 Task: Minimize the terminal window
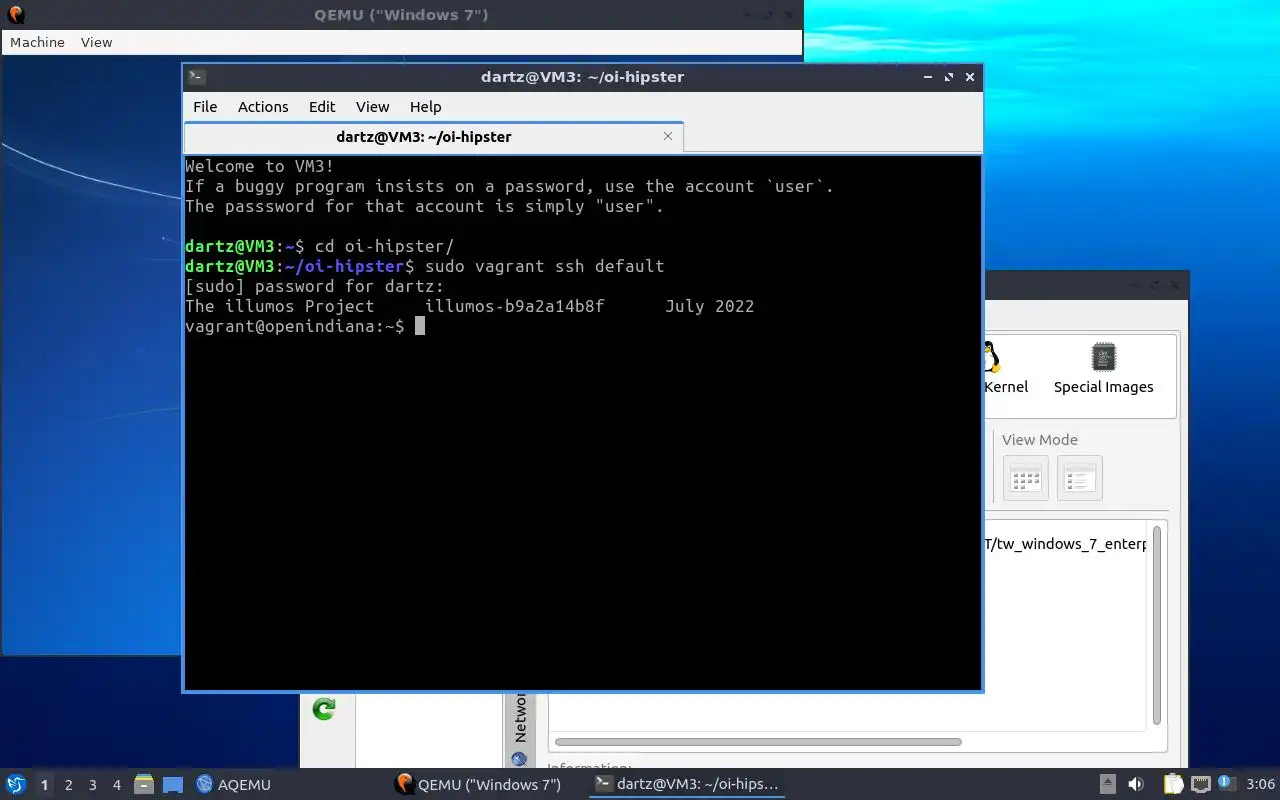click(x=929, y=77)
